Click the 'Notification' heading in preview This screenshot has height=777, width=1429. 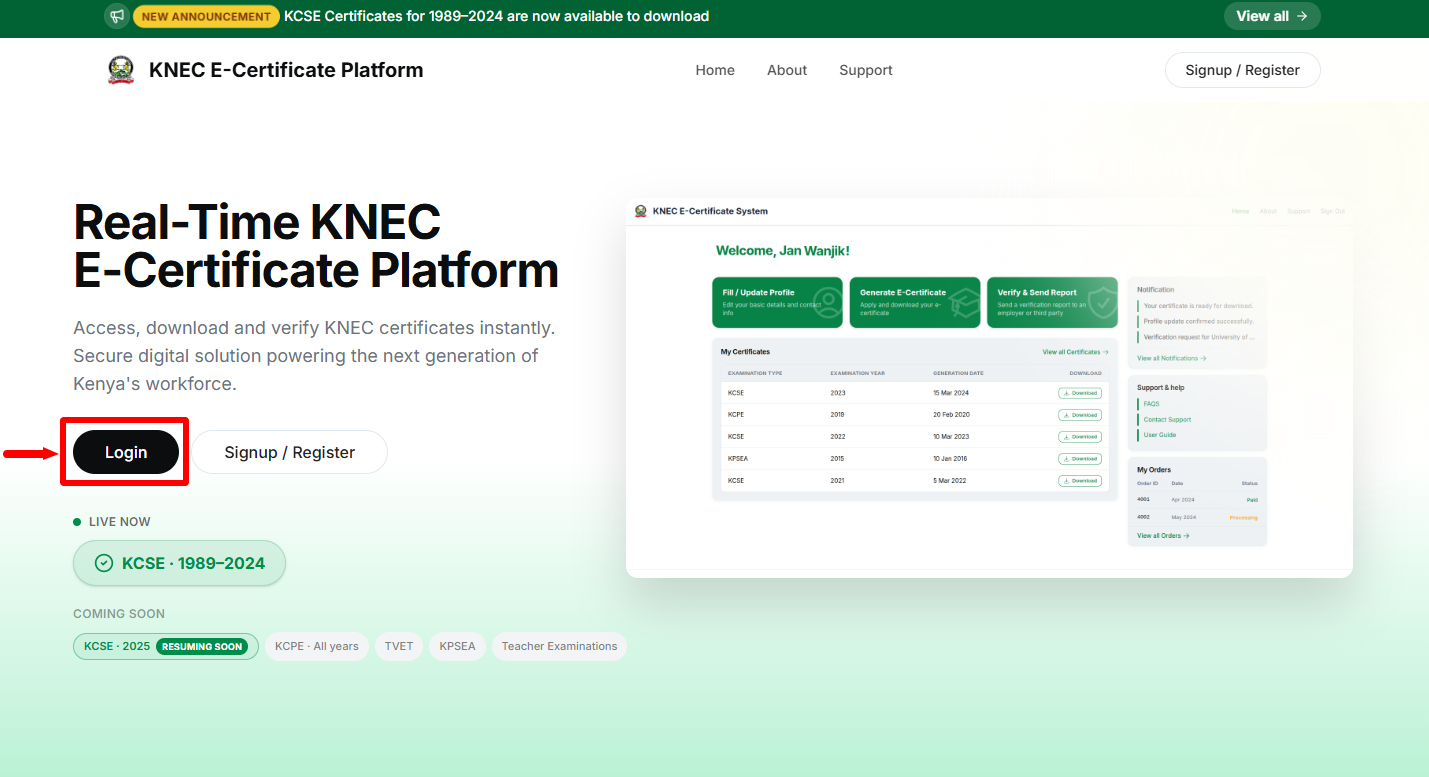(1156, 290)
